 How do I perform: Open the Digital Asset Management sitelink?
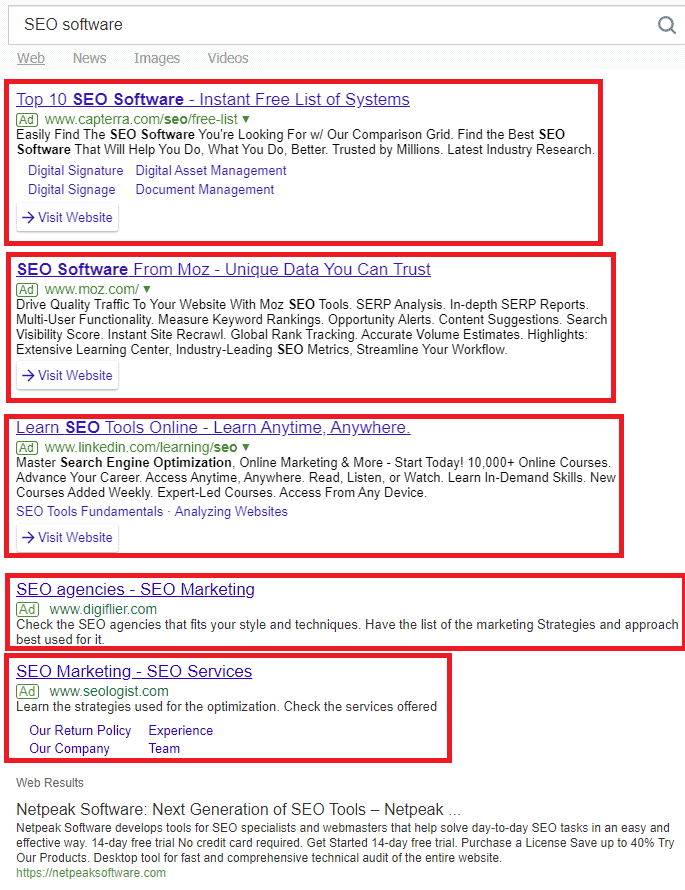(x=211, y=171)
